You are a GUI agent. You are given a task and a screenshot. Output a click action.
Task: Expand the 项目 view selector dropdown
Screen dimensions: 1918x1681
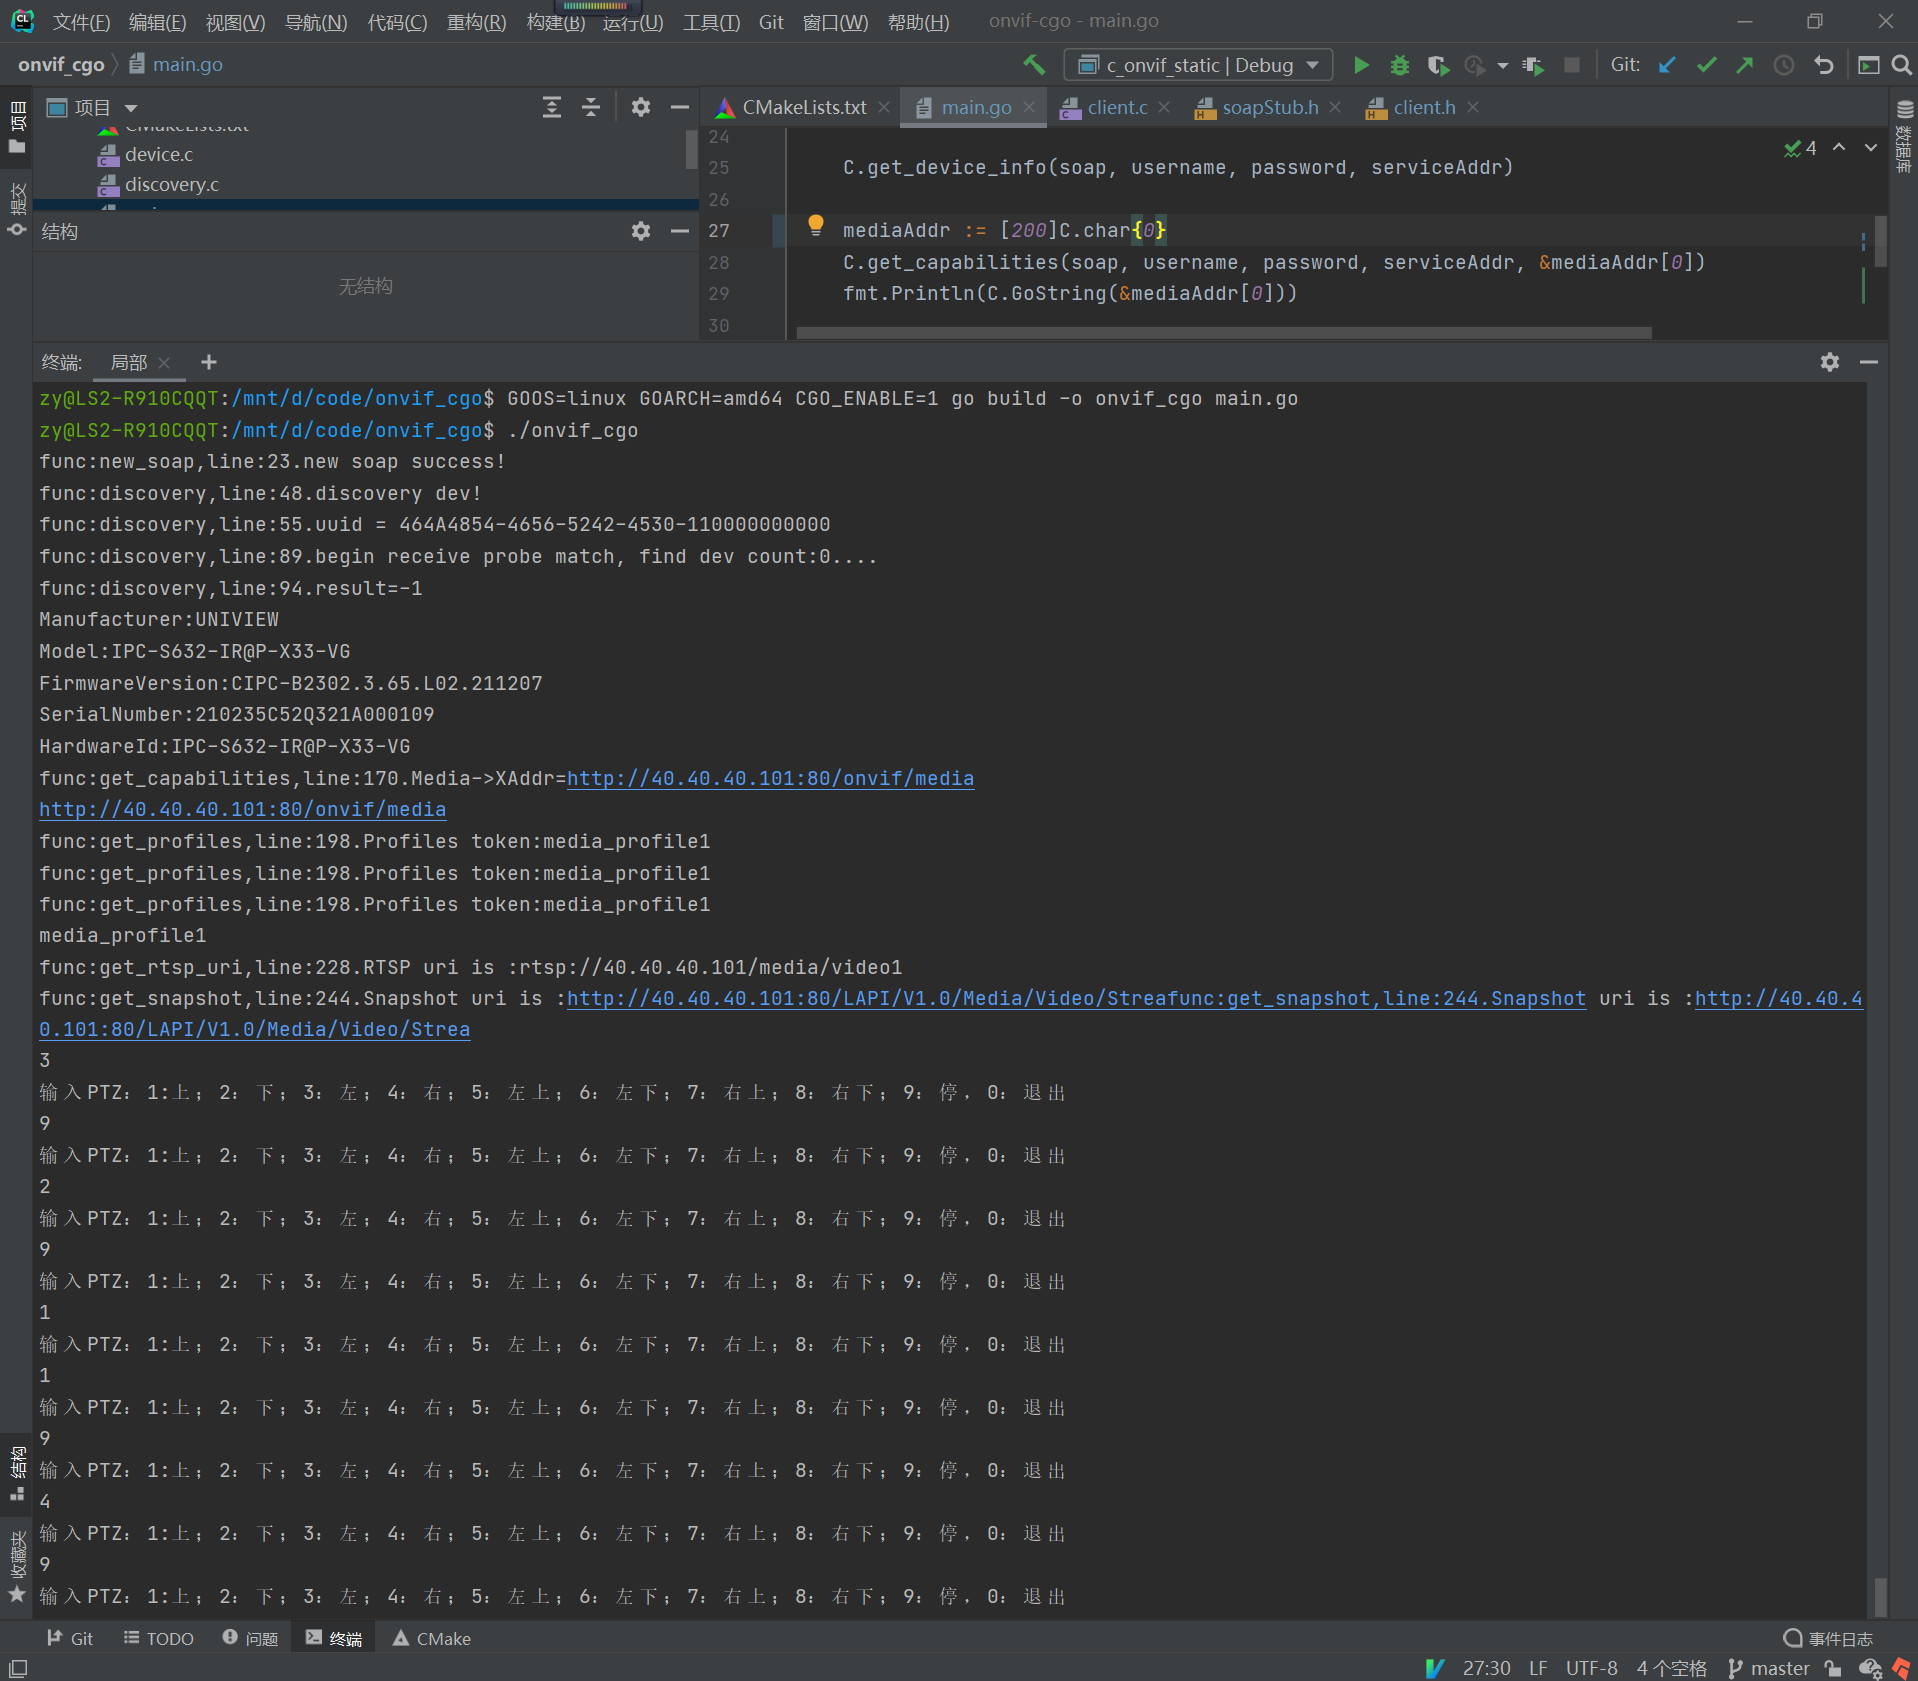coord(131,107)
